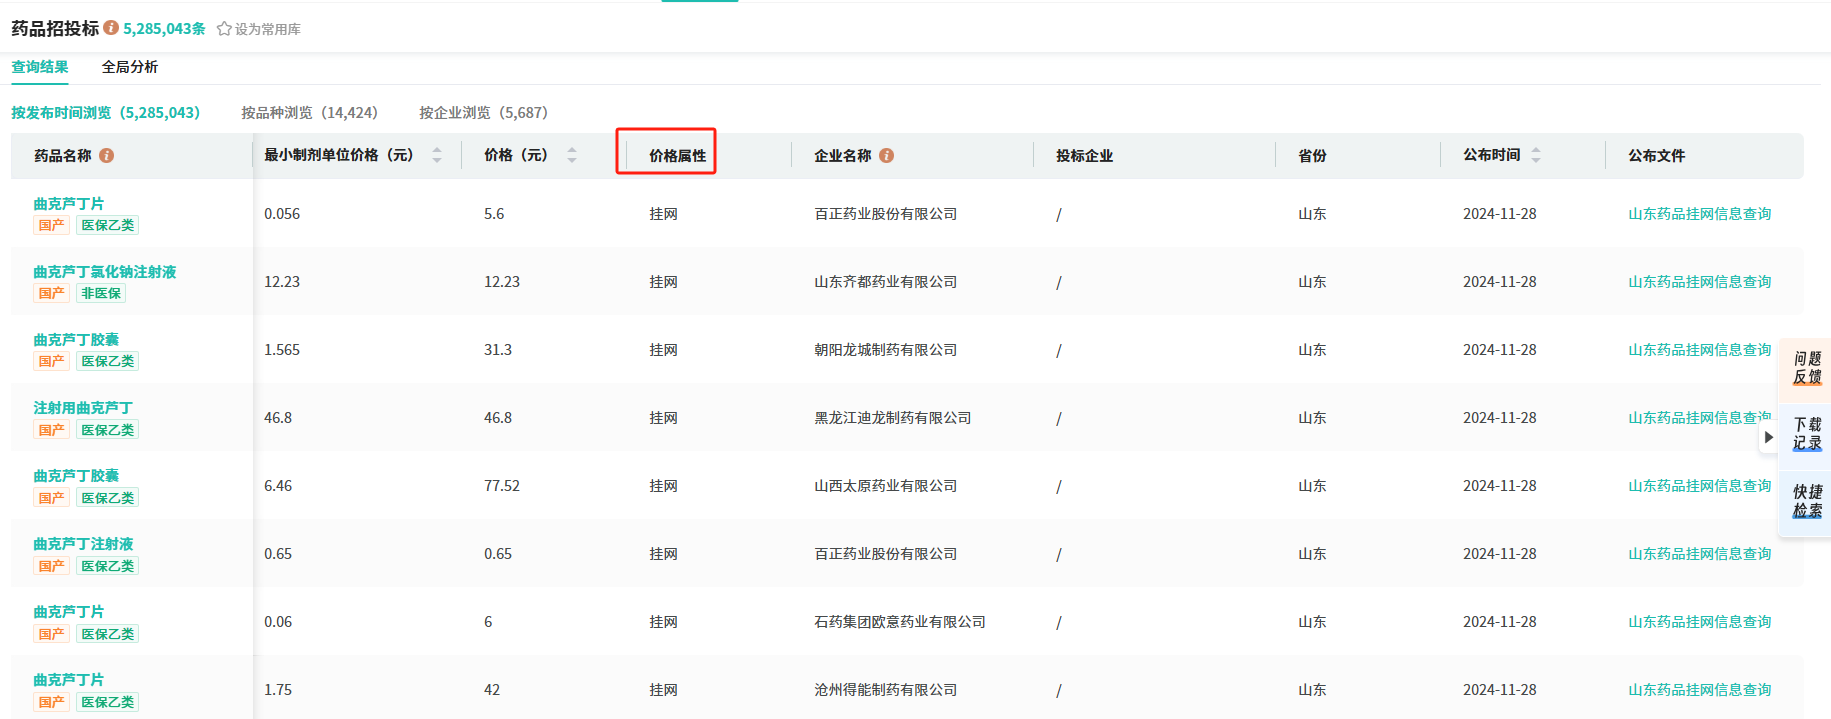The height and width of the screenshot is (719, 1831).
Task: Click the 价格属性 column header
Action: click(x=677, y=156)
